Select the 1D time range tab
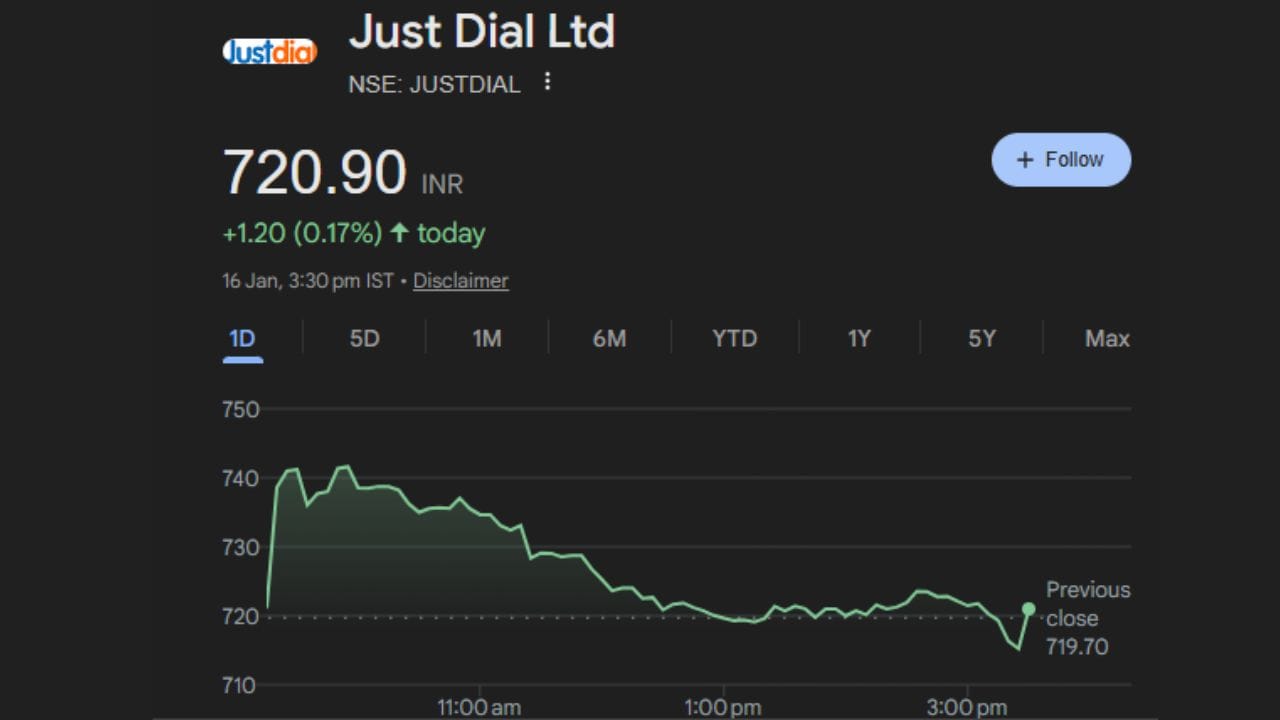 [x=242, y=339]
